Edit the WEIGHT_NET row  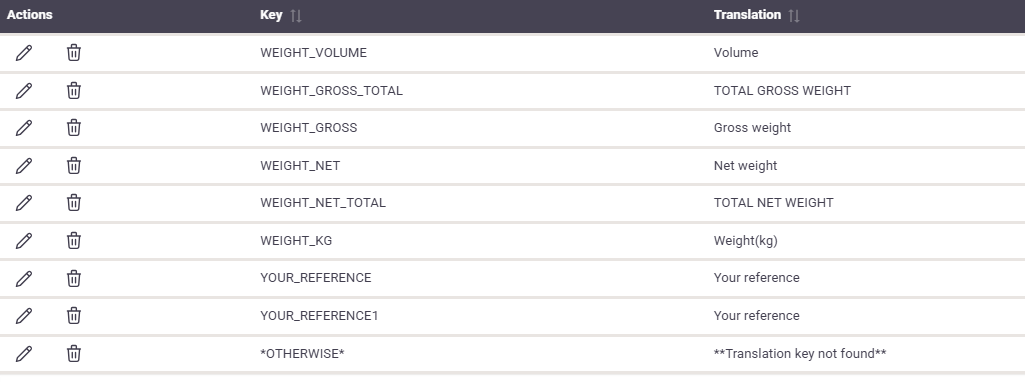(24, 165)
